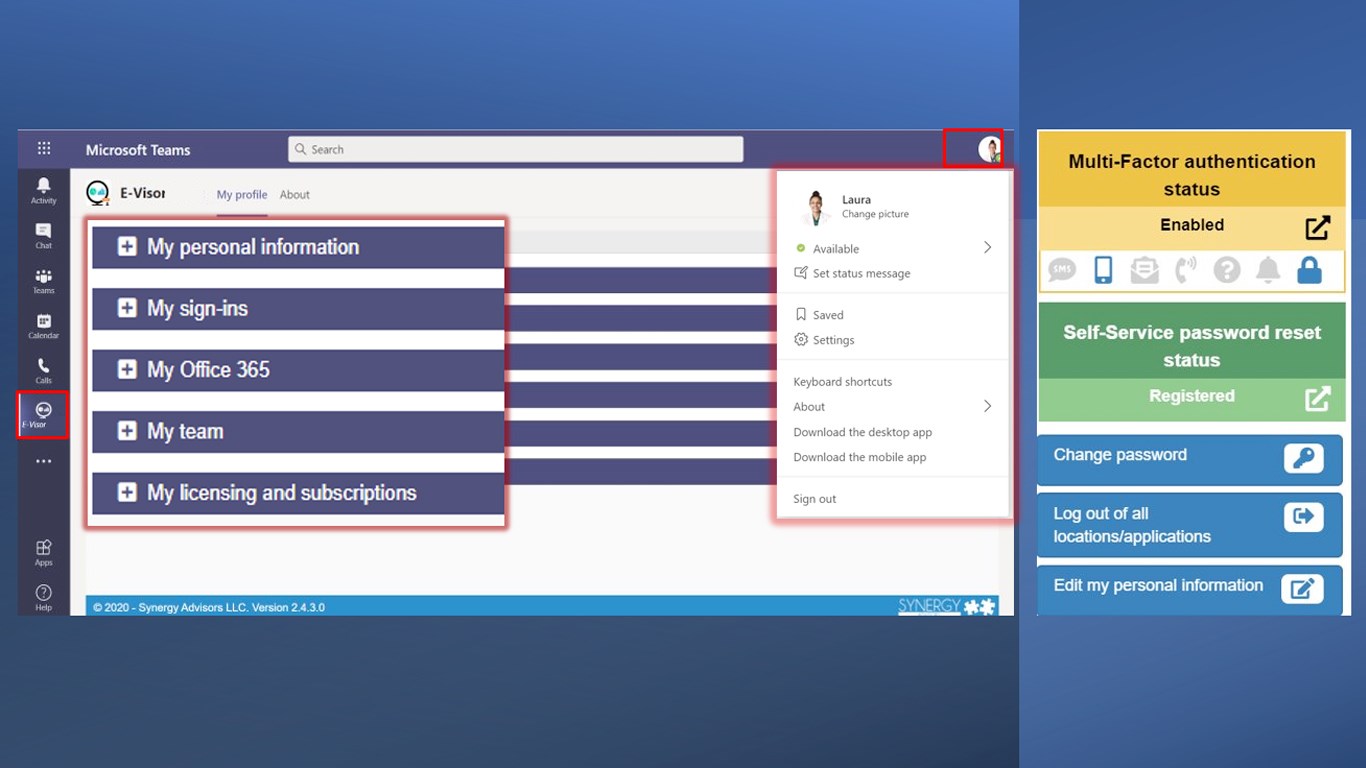Select Sign out in profile menu
The width and height of the screenshot is (1366, 768).
(x=814, y=499)
